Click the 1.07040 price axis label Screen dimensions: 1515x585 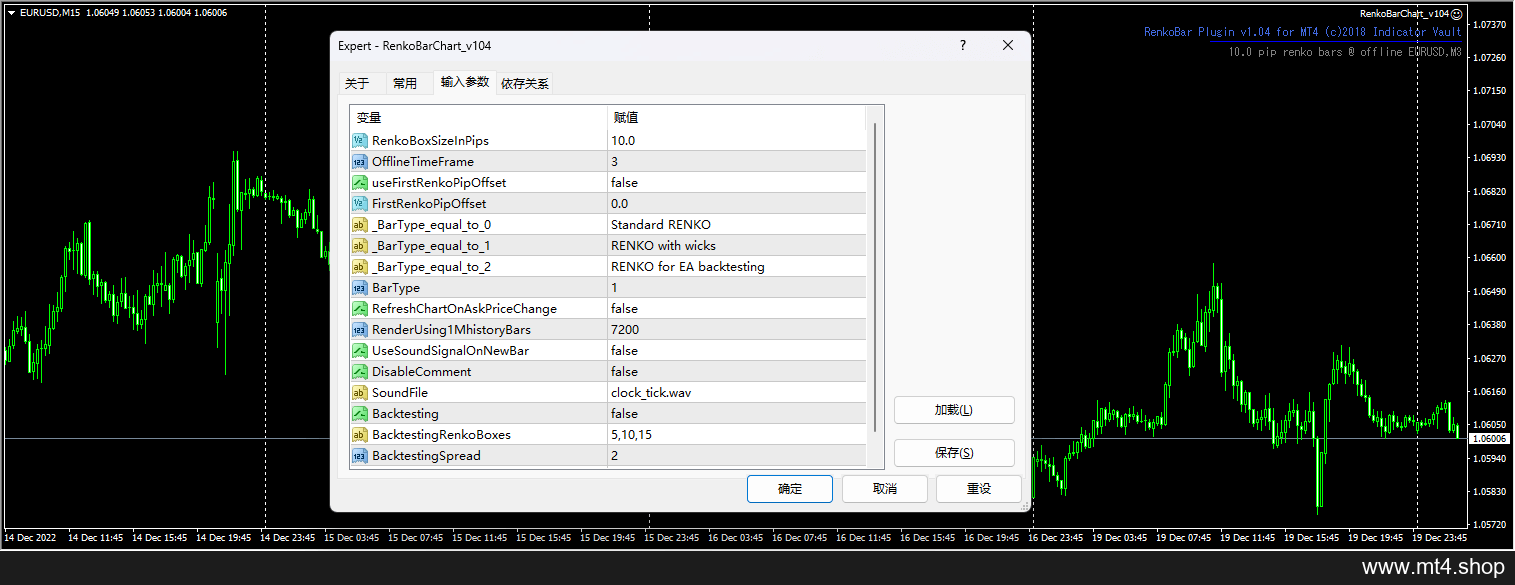click(x=1490, y=124)
